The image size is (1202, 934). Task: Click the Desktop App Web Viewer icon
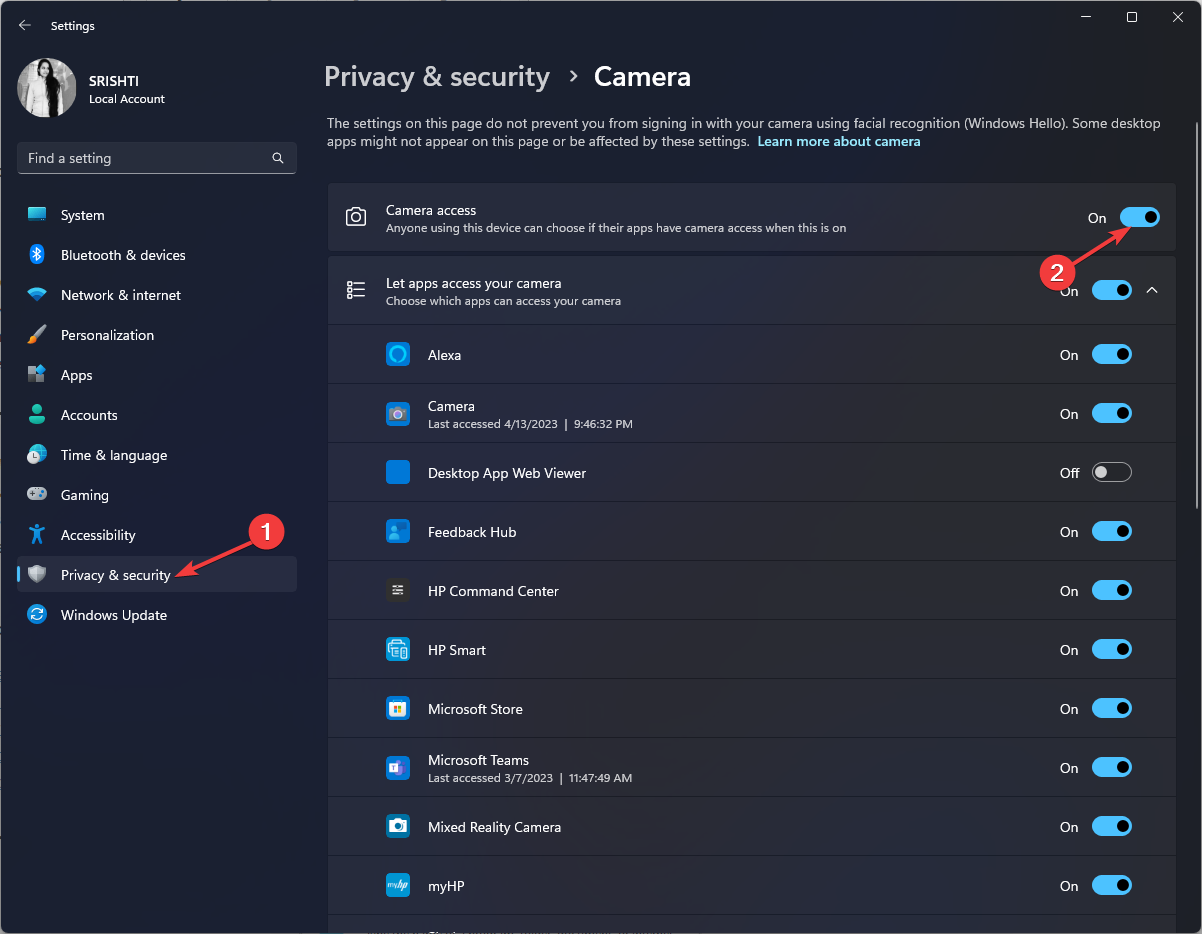[x=398, y=472]
